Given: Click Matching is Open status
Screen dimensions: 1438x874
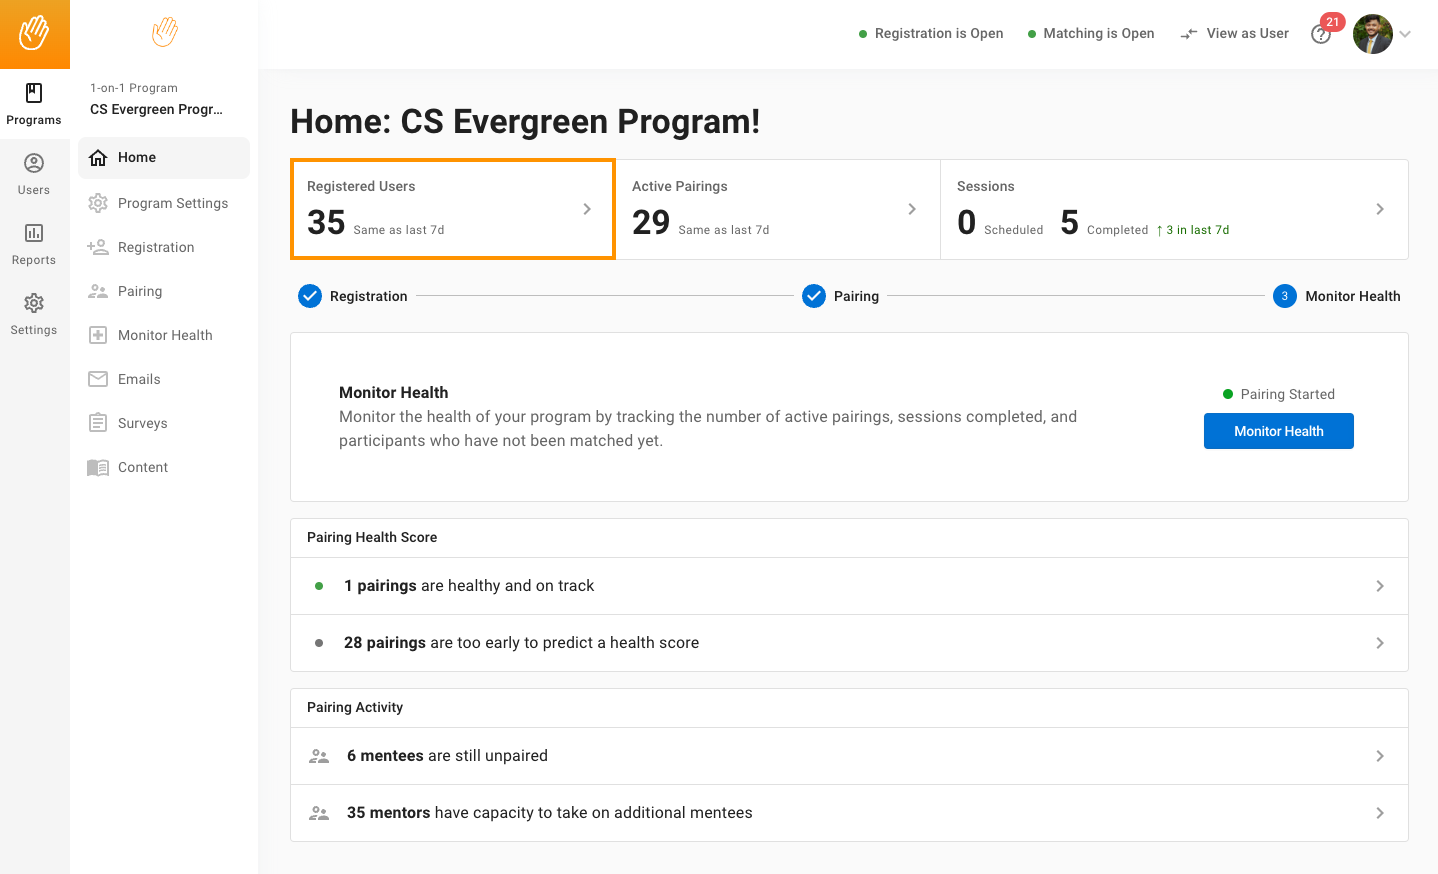Looking at the screenshot, I should 1091,33.
